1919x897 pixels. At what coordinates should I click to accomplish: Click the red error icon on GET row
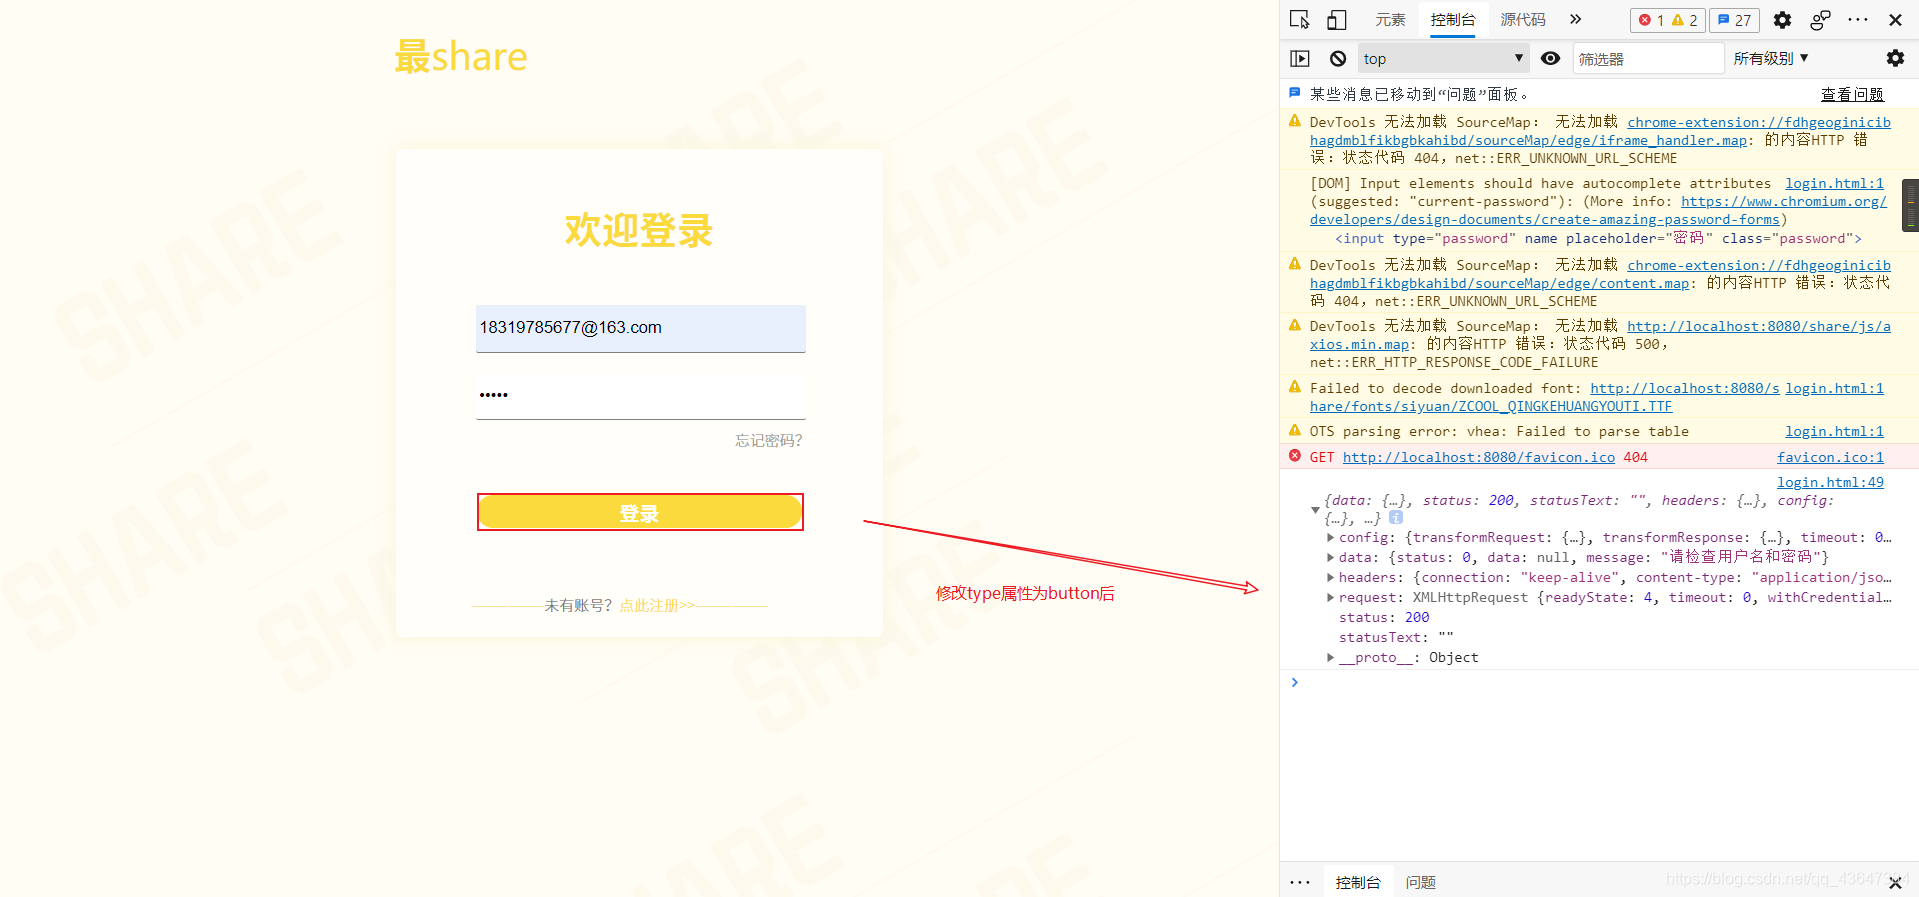(1295, 456)
